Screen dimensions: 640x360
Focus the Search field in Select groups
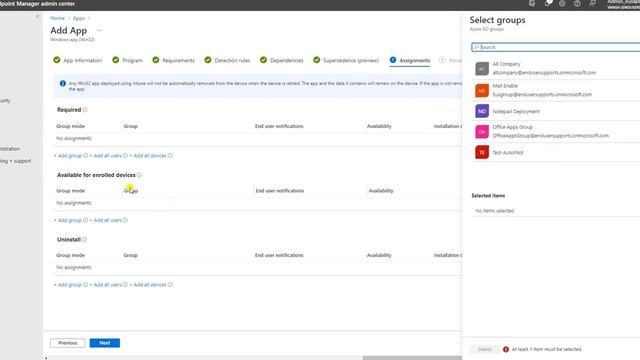pyautogui.click(x=556, y=47)
